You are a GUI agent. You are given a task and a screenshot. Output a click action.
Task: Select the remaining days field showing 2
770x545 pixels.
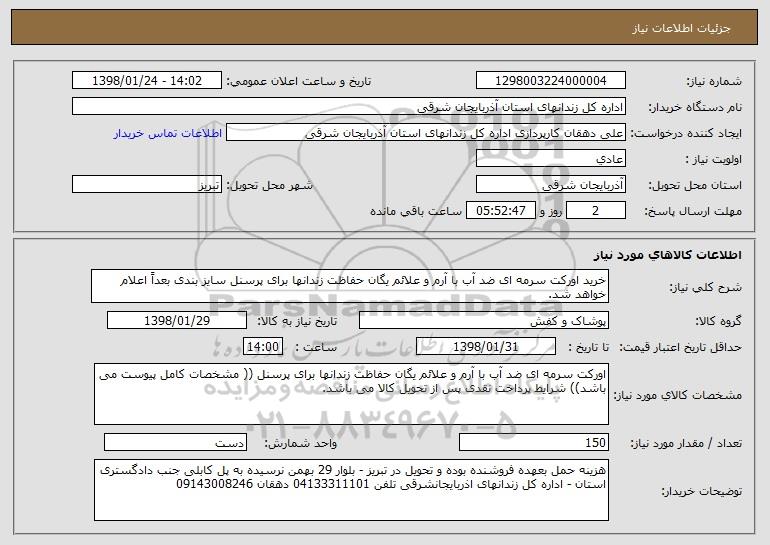(x=596, y=210)
